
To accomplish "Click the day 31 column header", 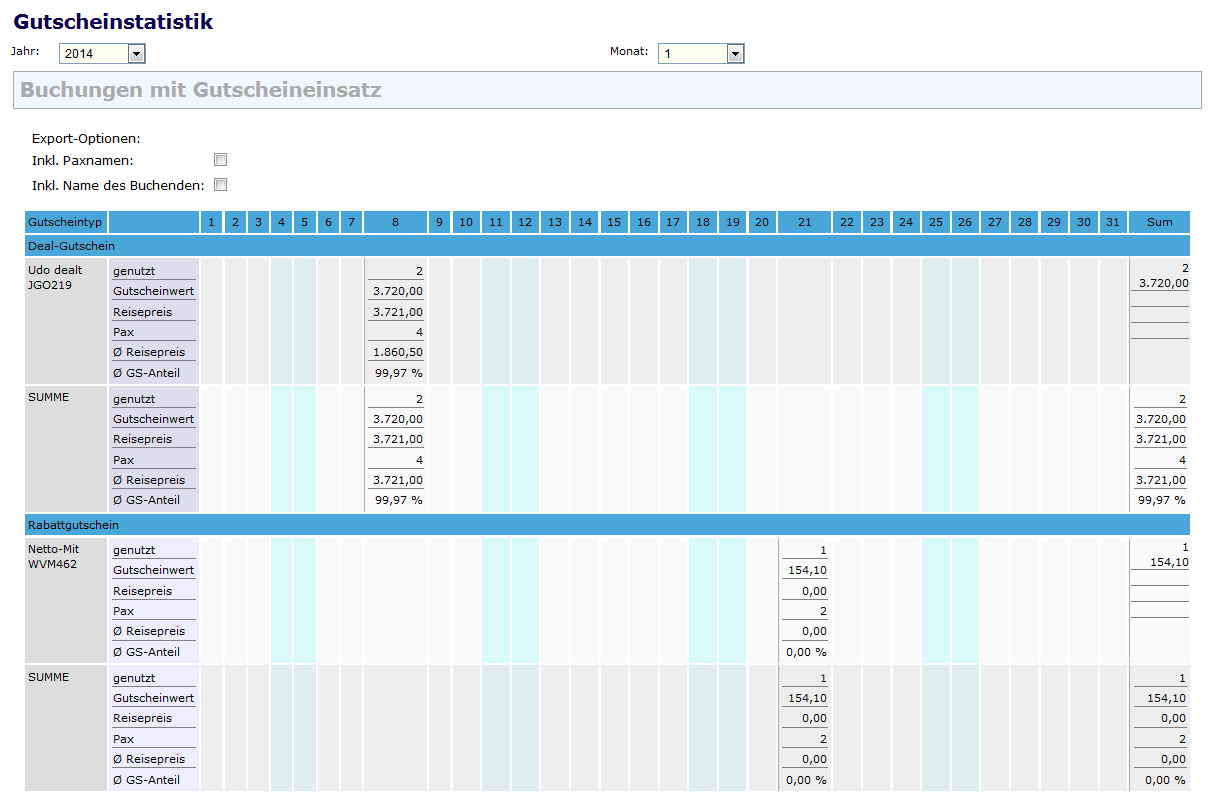I will [x=1112, y=222].
